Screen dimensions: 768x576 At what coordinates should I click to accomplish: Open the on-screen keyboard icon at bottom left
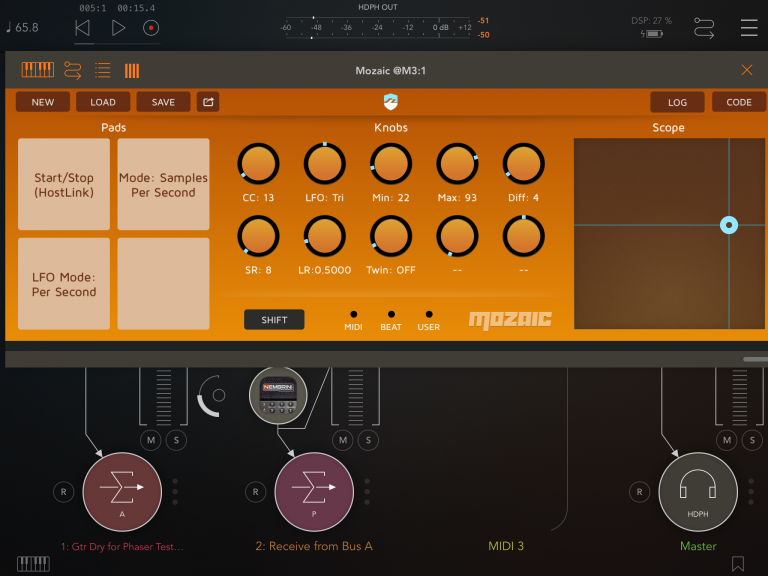[x=33, y=564]
